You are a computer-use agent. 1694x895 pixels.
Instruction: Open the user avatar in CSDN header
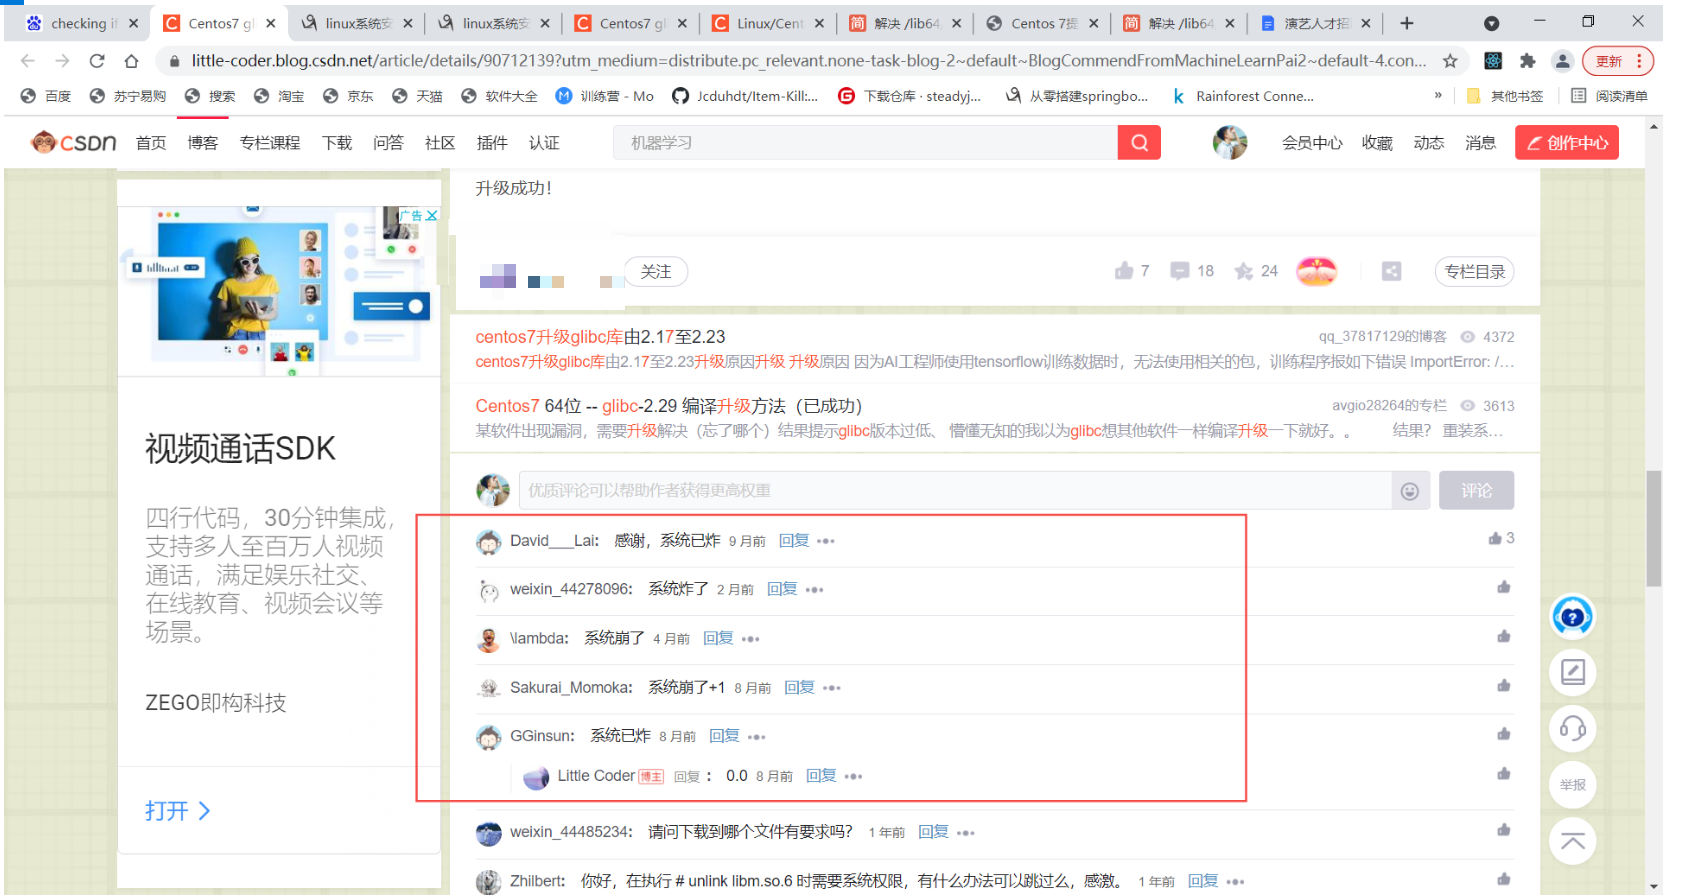click(x=1230, y=143)
